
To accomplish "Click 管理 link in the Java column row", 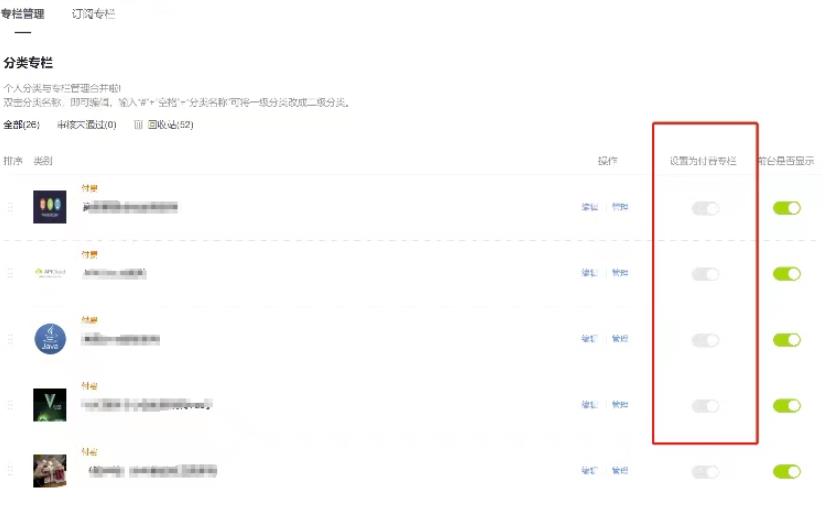I will (620, 339).
